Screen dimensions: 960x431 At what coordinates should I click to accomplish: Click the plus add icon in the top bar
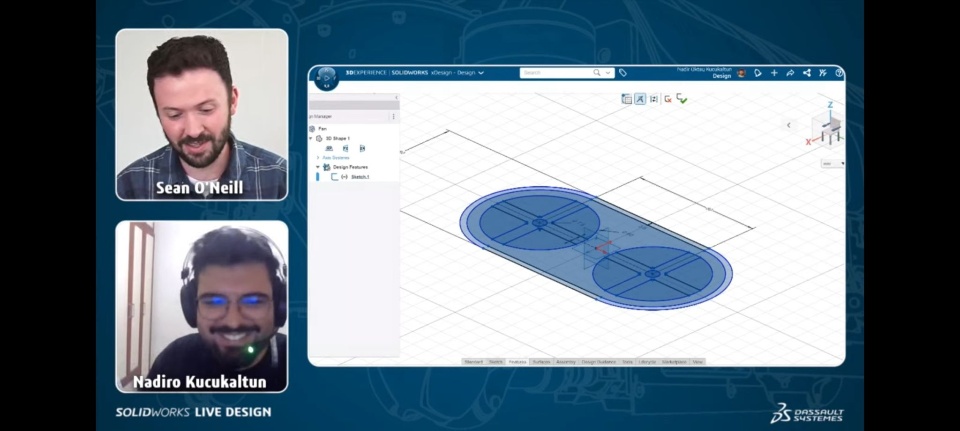click(x=774, y=73)
